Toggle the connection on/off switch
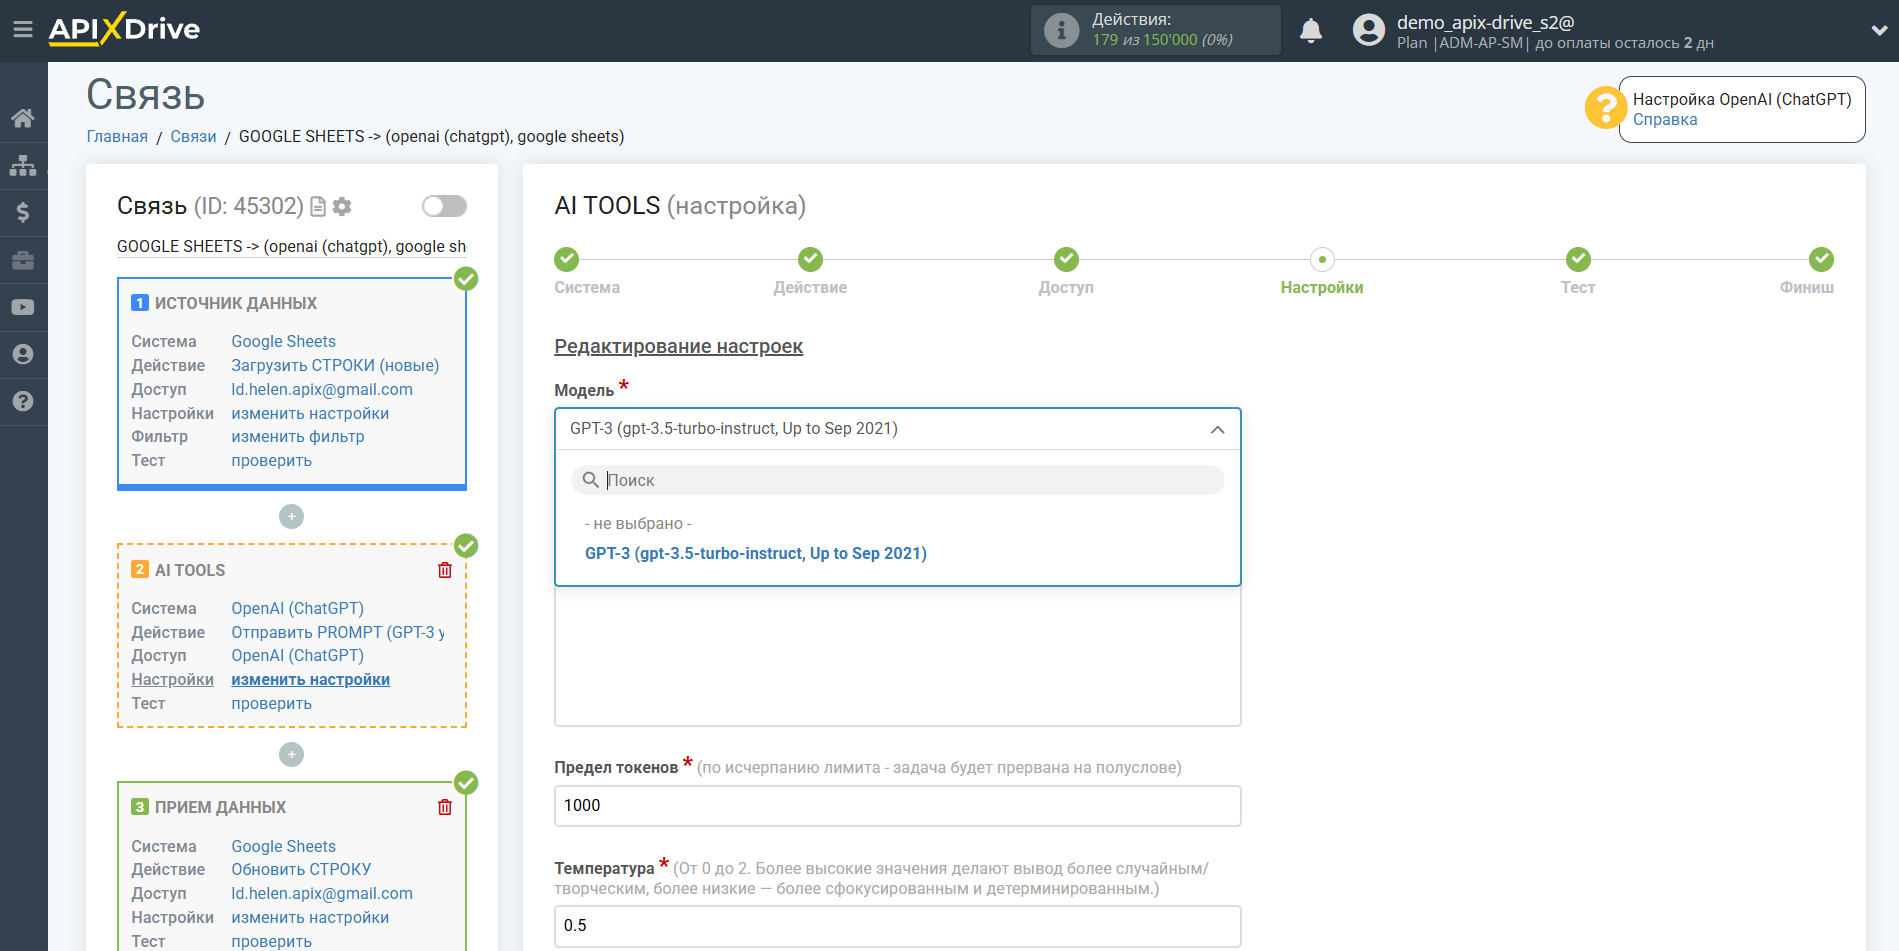1899x951 pixels. tap(444, 206)
